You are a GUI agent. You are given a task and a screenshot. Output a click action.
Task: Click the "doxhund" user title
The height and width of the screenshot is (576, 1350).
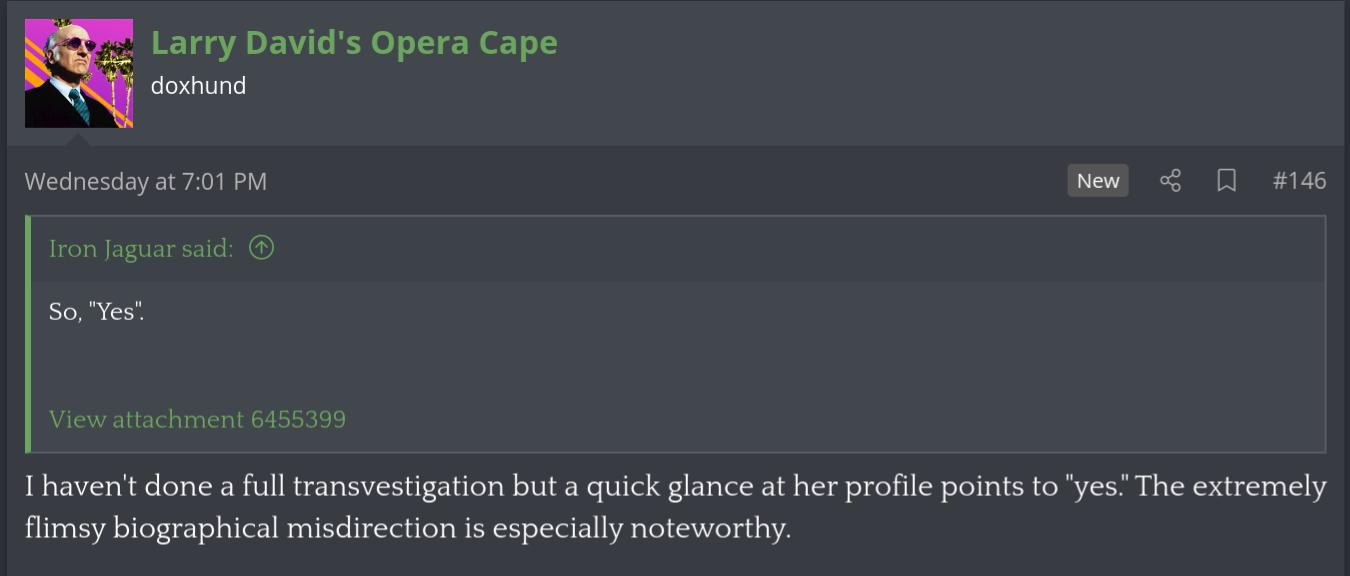[198, 86]
